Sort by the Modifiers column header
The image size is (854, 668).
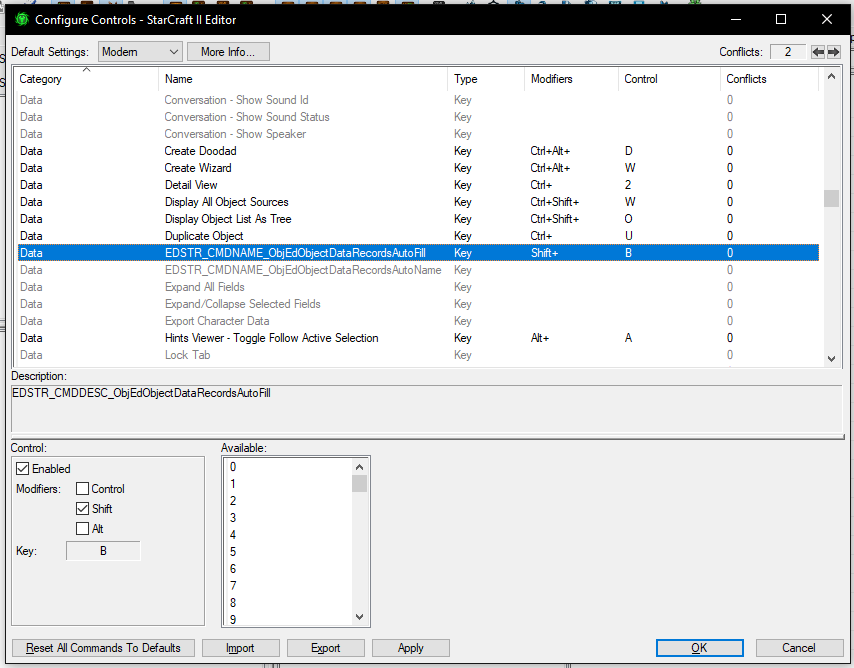tap(571, 79)
